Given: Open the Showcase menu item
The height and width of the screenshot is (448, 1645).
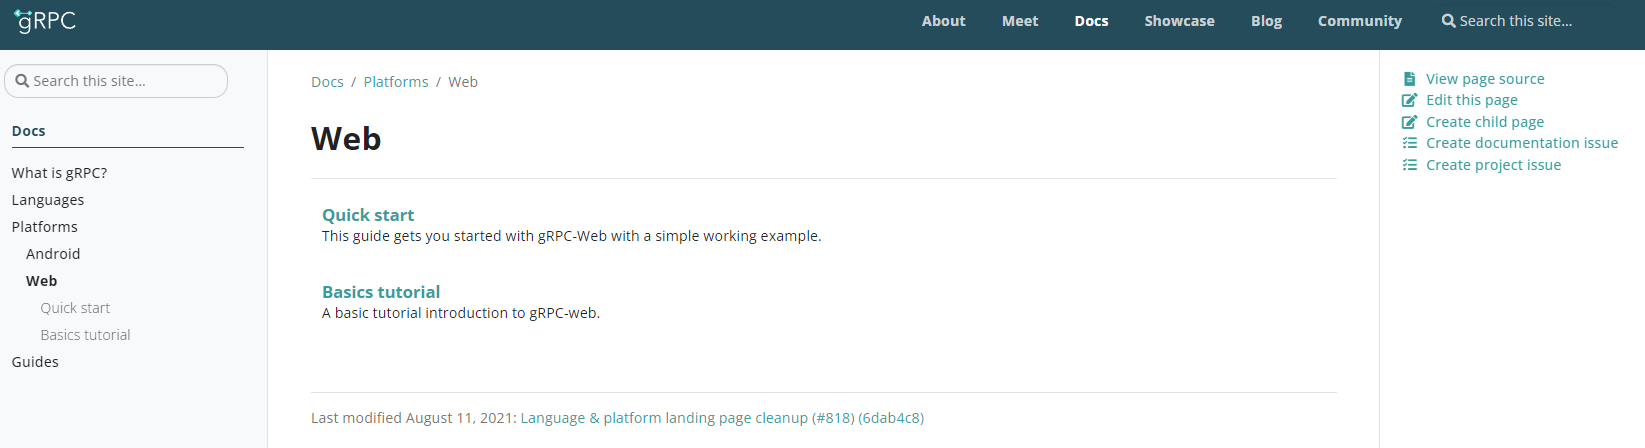Looking at the screenshot, I should (x=1179, y=21).
